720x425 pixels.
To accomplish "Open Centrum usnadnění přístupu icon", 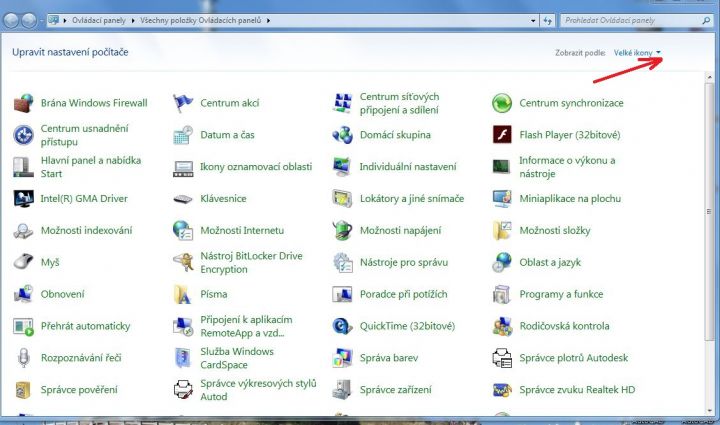I will [x=23, y=135].
